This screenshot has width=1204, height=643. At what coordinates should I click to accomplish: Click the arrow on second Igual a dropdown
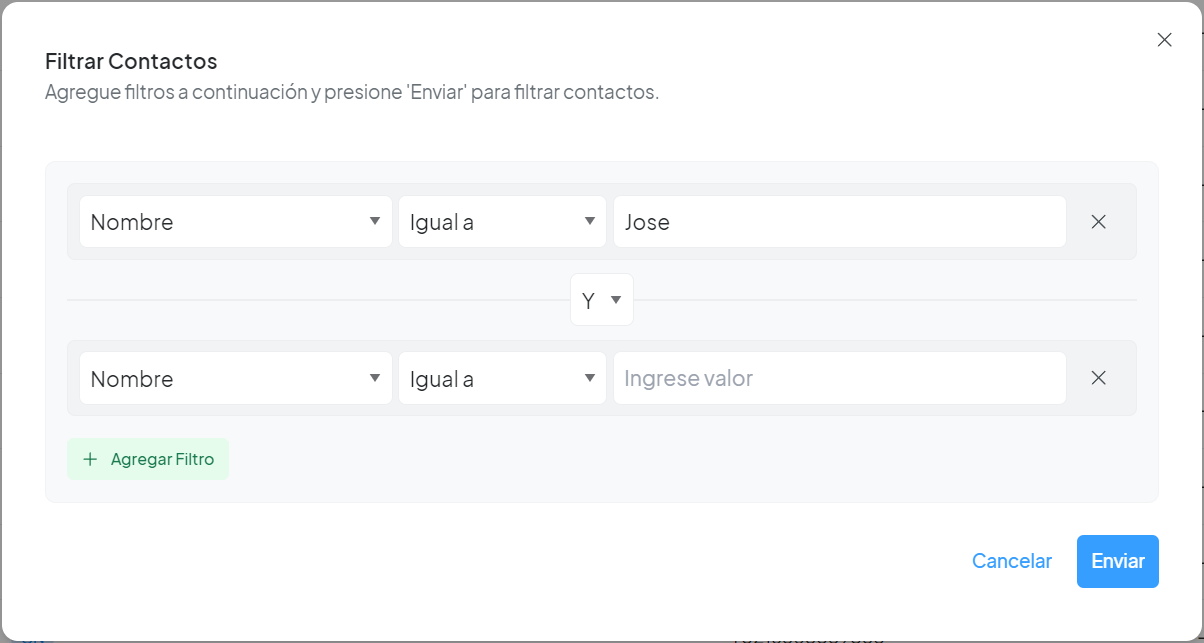(x=590, y=378)
